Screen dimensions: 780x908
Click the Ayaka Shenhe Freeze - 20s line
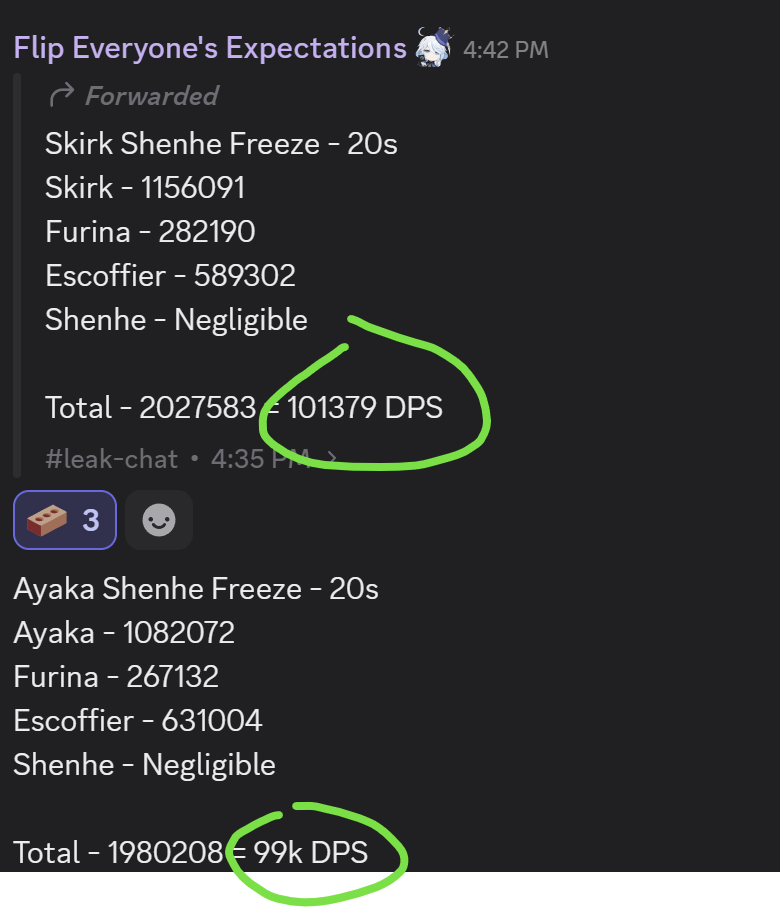[x=196, y=589]
